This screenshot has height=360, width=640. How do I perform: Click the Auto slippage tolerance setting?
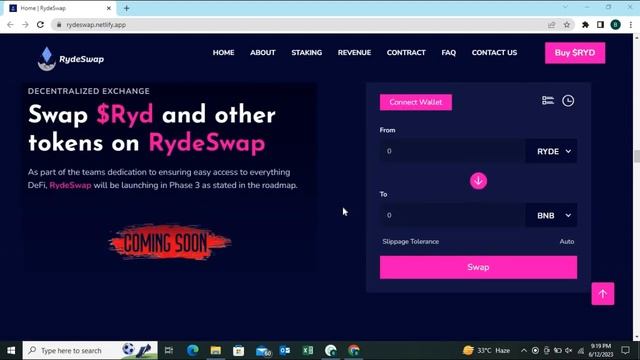(567, 242)
